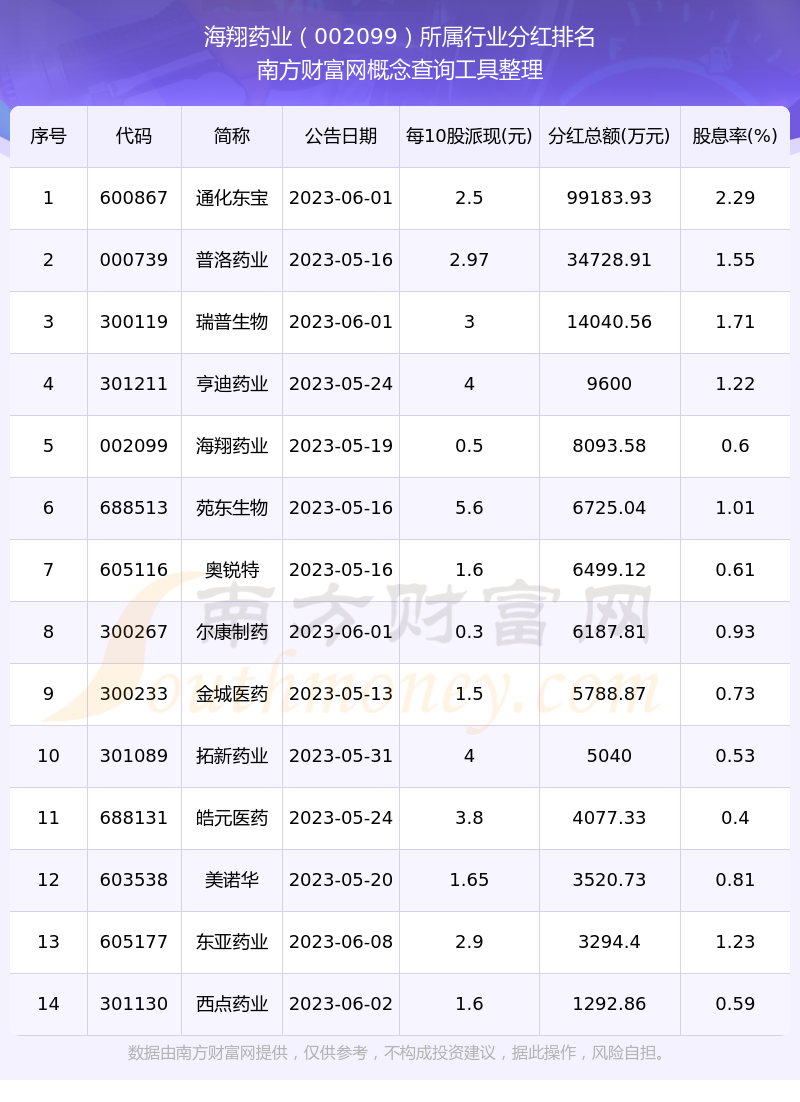Image resolution: width=800 pixels, height=1102 pixels.
Task: Click the 苑东生物 name cell
Action: pos(232,508)
